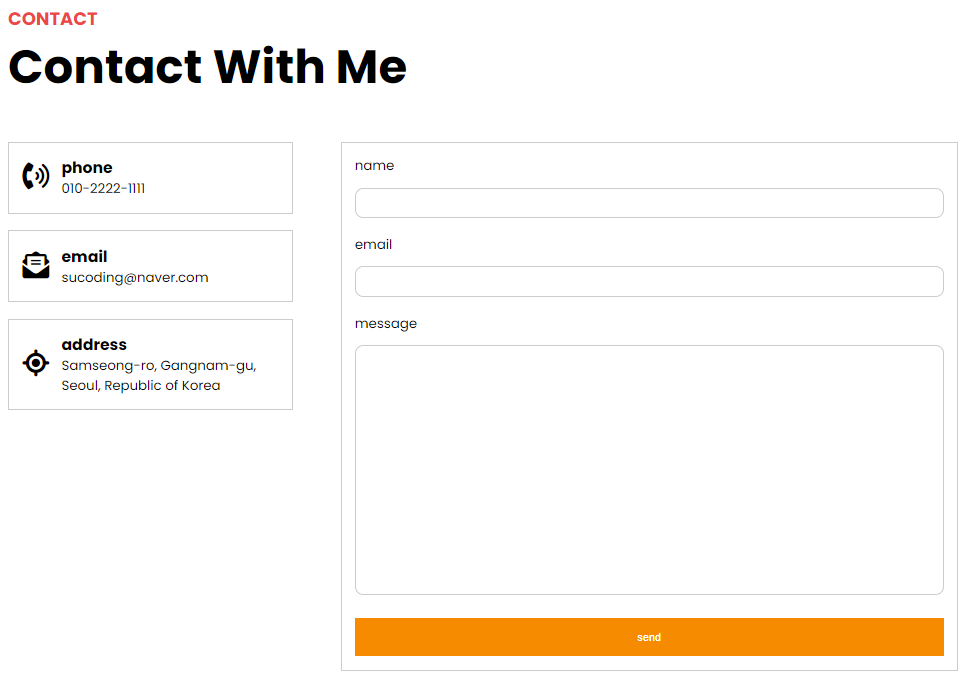The height and width of the screenshot is (682, 977).
Task: Click the 'Seoul, Republic of Korea' line
Action: coord(141,386)
